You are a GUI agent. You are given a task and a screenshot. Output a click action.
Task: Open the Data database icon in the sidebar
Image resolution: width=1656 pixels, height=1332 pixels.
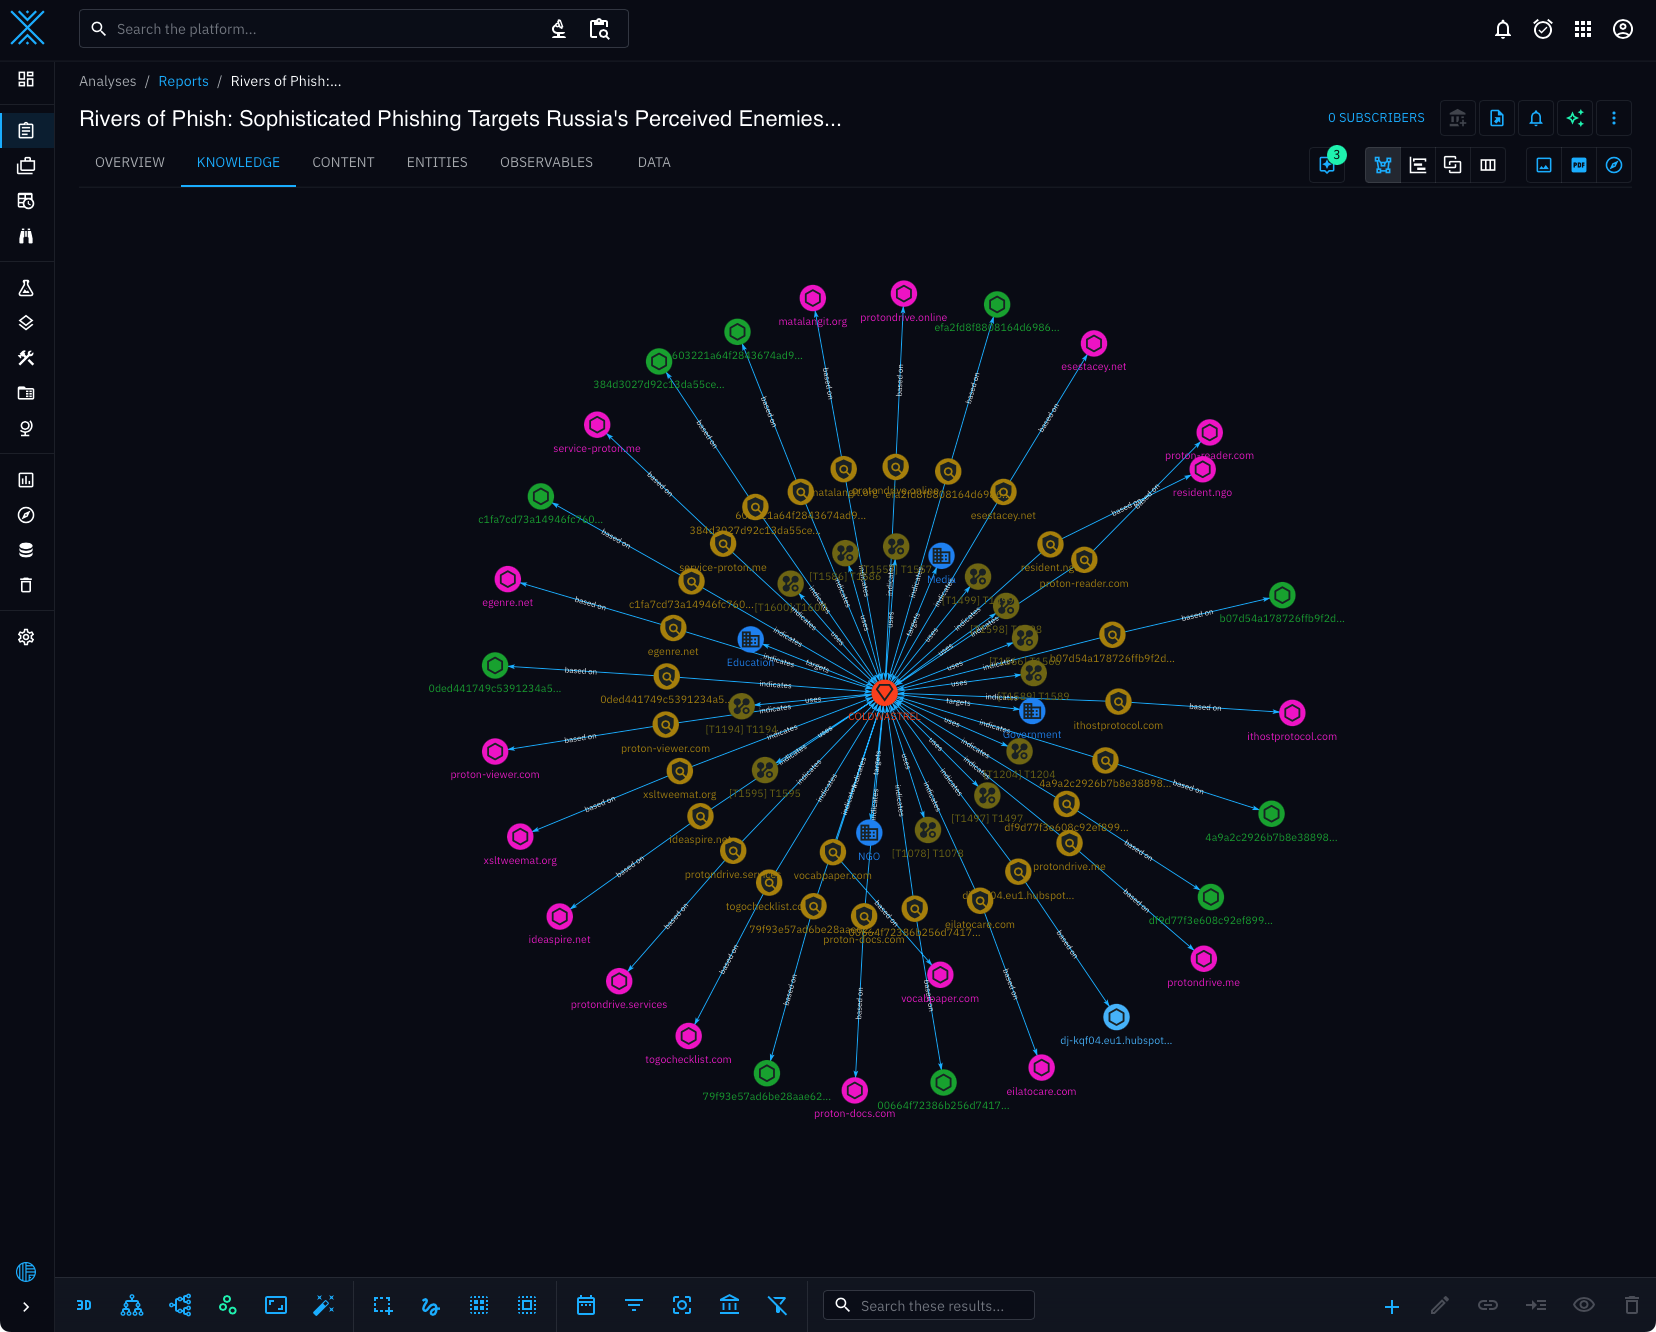(26, 550)
